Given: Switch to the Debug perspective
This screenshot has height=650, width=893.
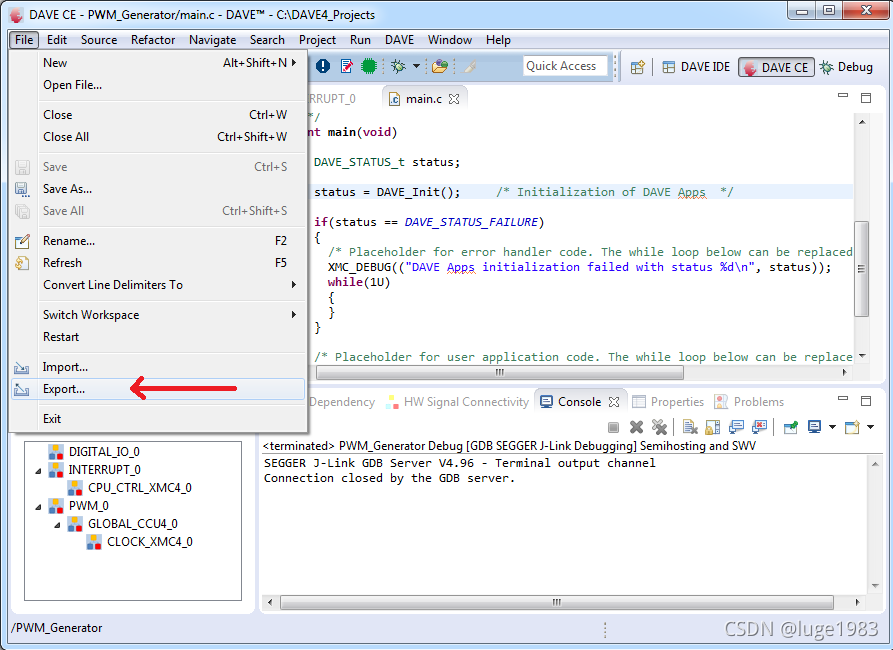Looking at the screenshot, I should [x=846, y=67].
